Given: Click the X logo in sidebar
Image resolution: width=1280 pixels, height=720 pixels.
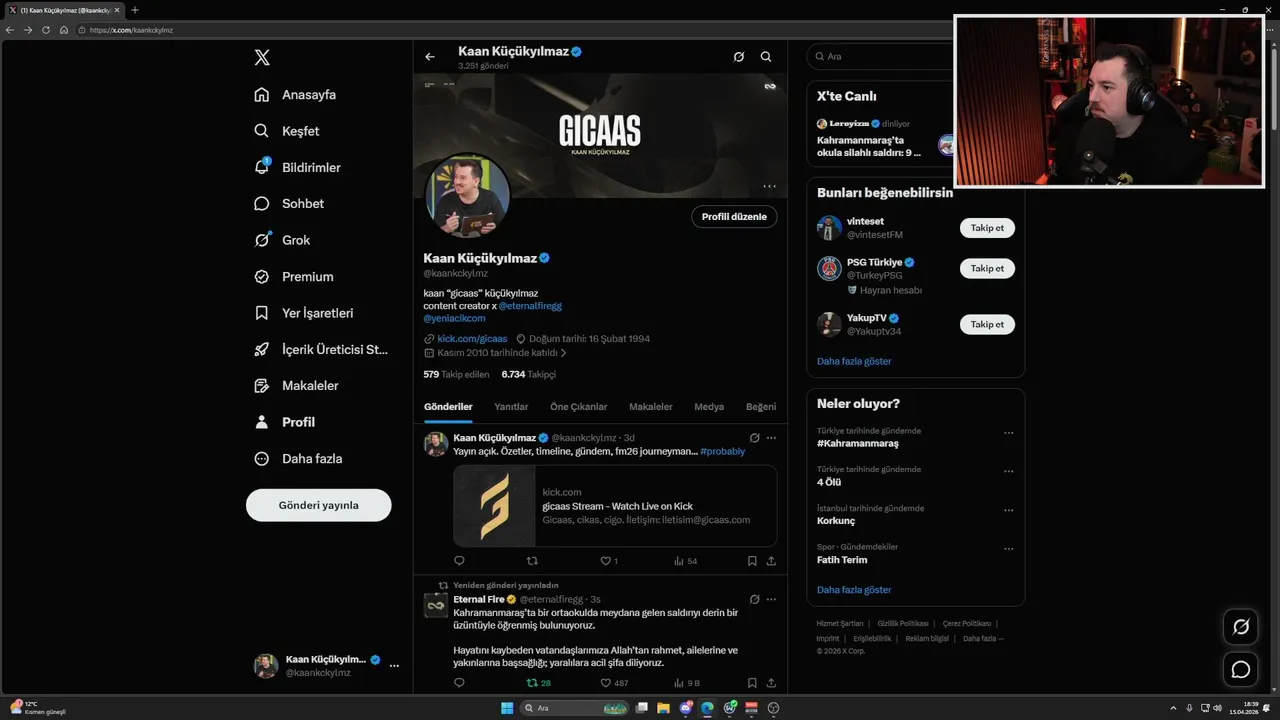Looking at the screenshot, I should 262,58.
